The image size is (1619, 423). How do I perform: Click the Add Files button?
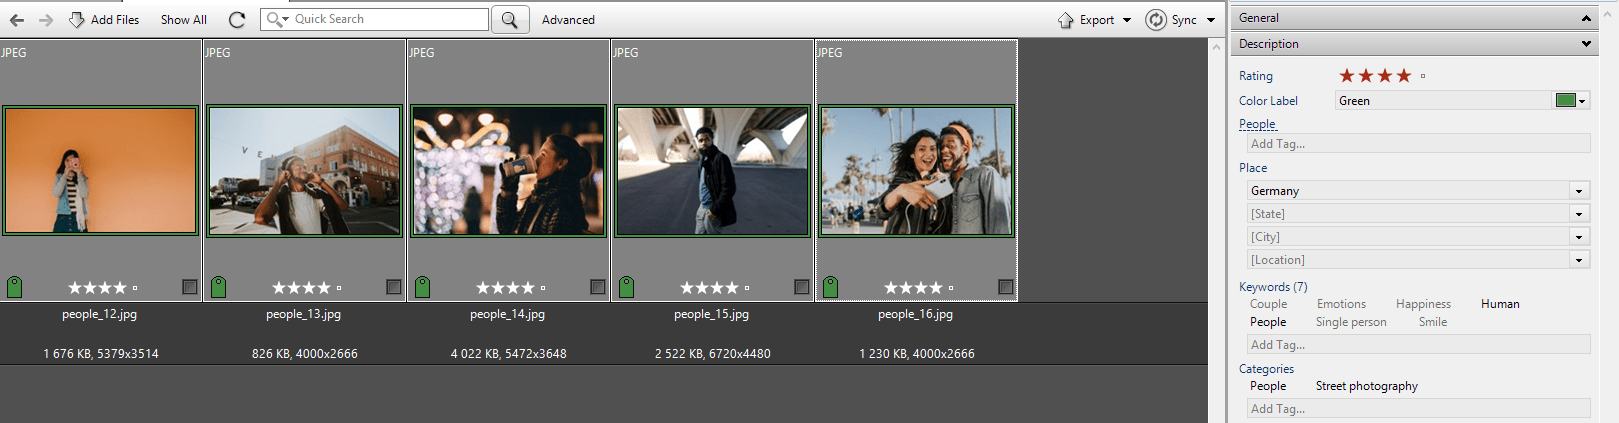[x=104, y=20]
